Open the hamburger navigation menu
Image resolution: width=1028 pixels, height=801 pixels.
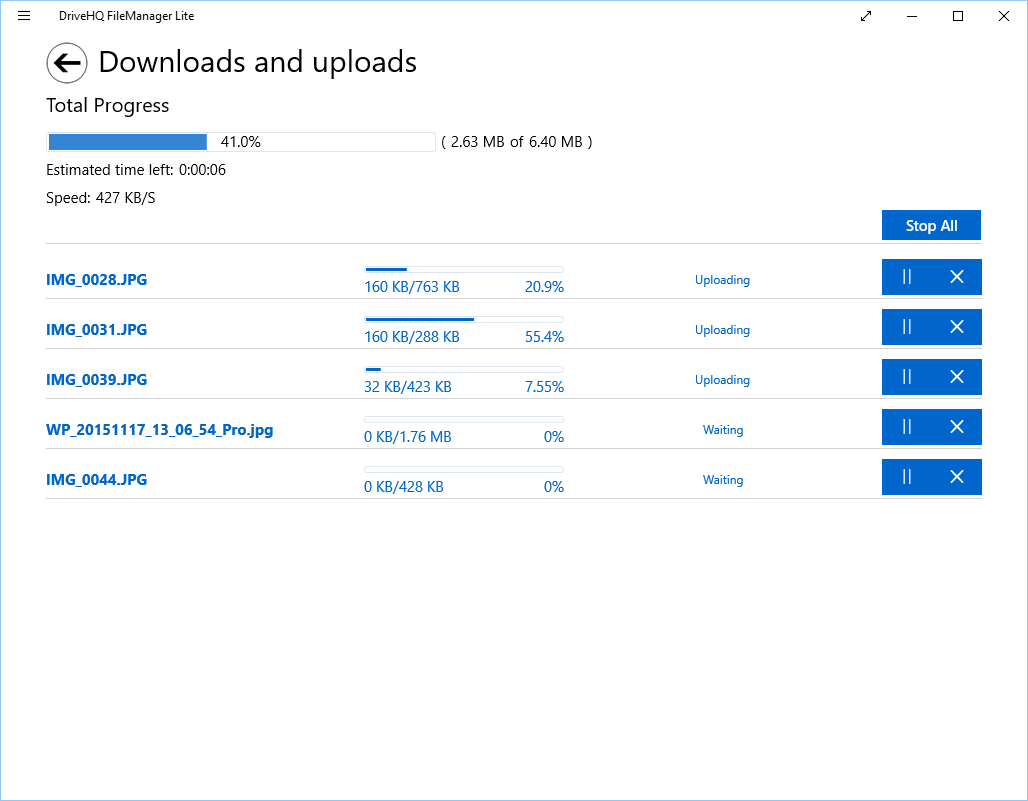coord(24,16)
